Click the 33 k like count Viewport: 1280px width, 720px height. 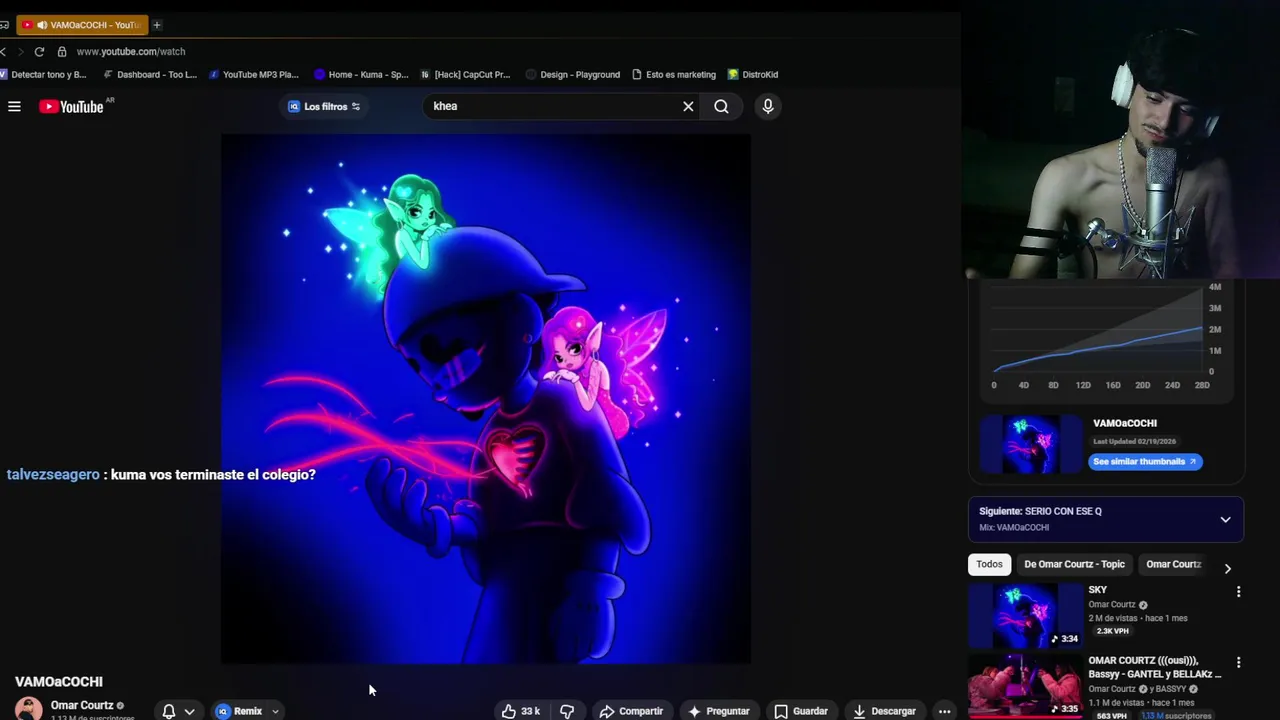[x=530, y=711]
